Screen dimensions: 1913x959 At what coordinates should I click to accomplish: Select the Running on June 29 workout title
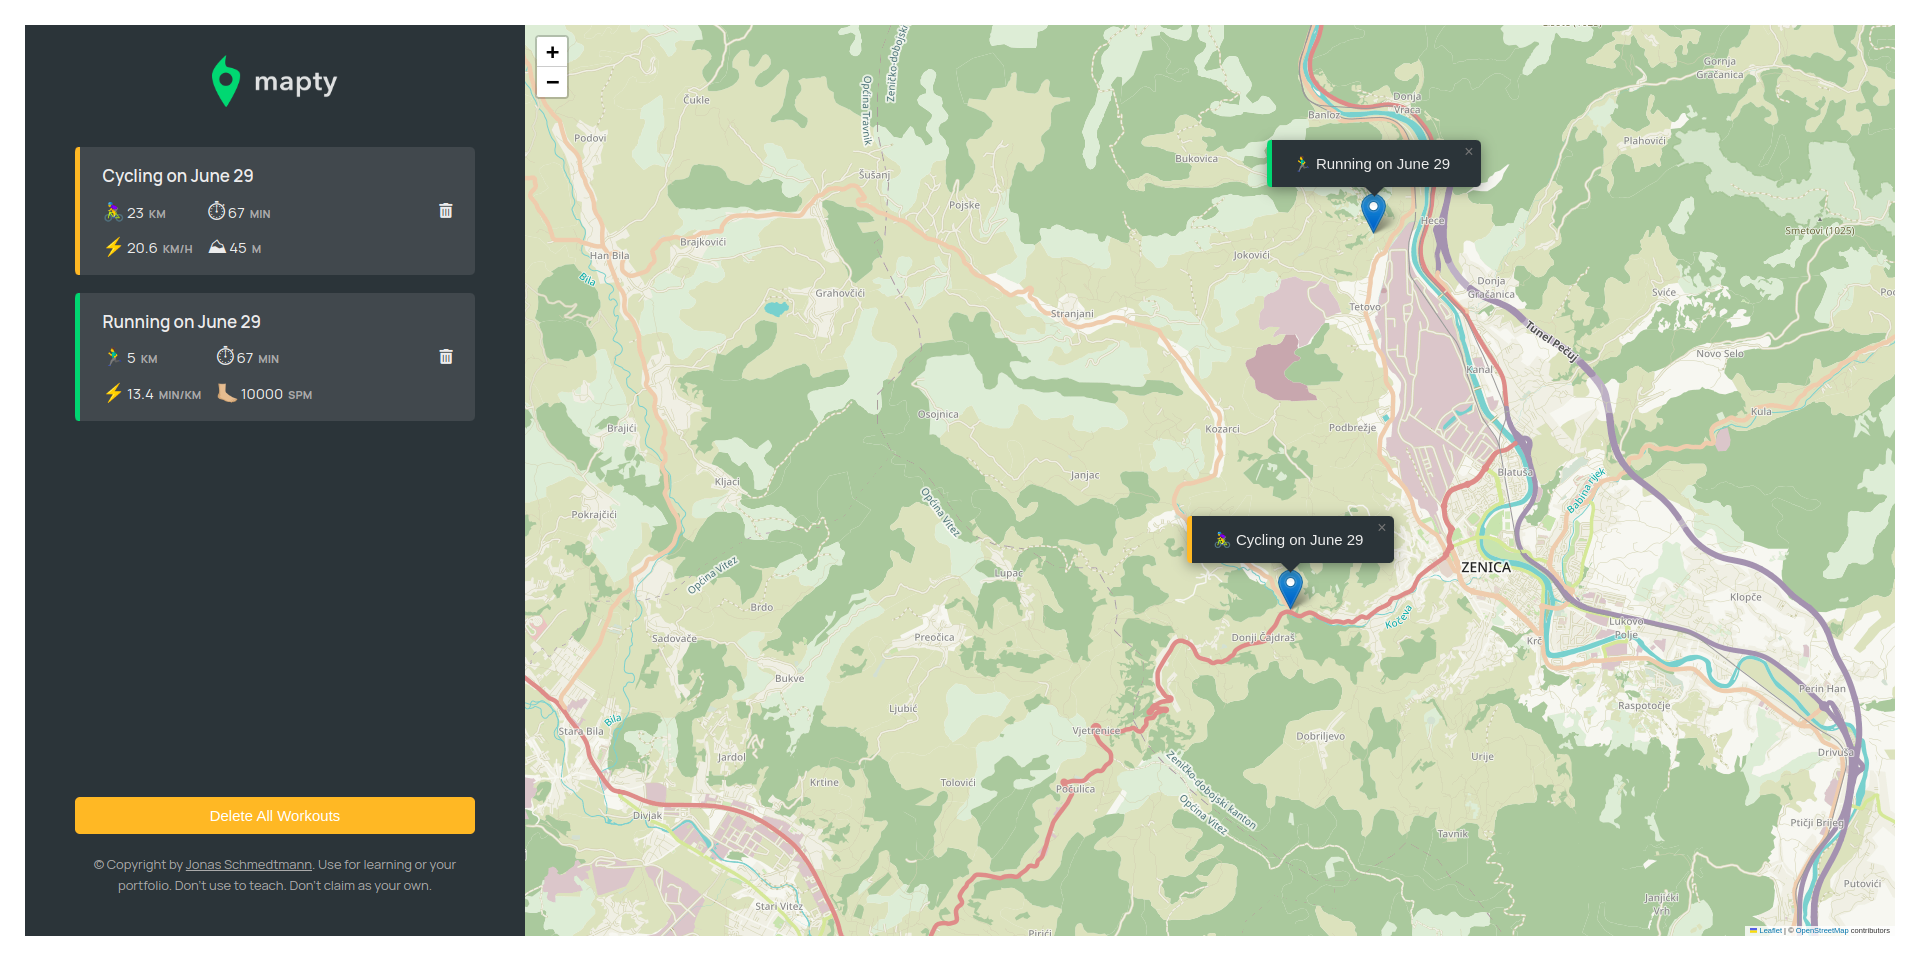tap(181, 322)
